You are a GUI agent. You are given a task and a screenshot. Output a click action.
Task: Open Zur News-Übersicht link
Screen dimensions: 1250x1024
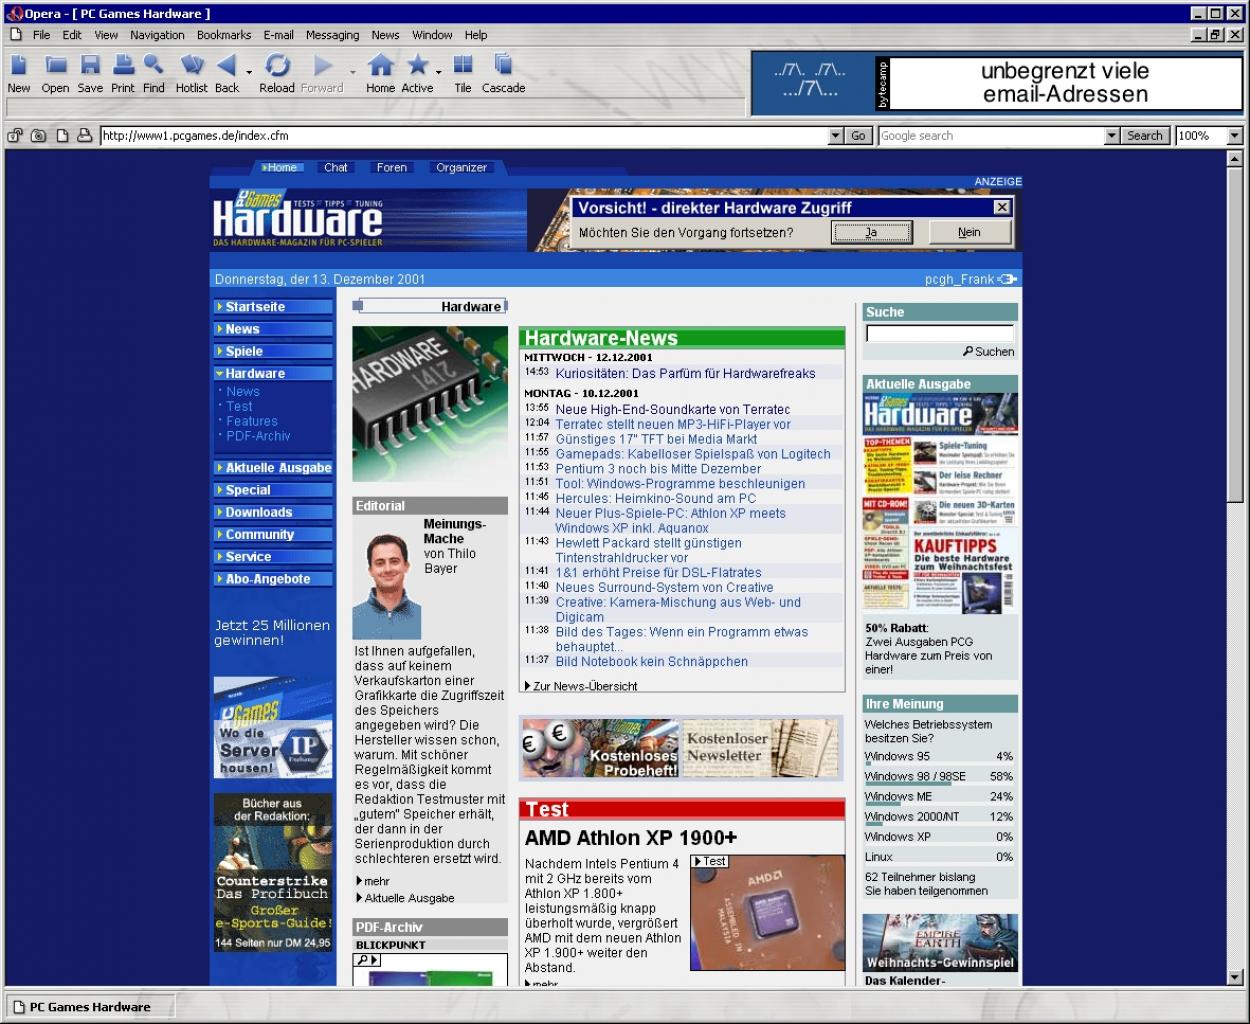585,686
